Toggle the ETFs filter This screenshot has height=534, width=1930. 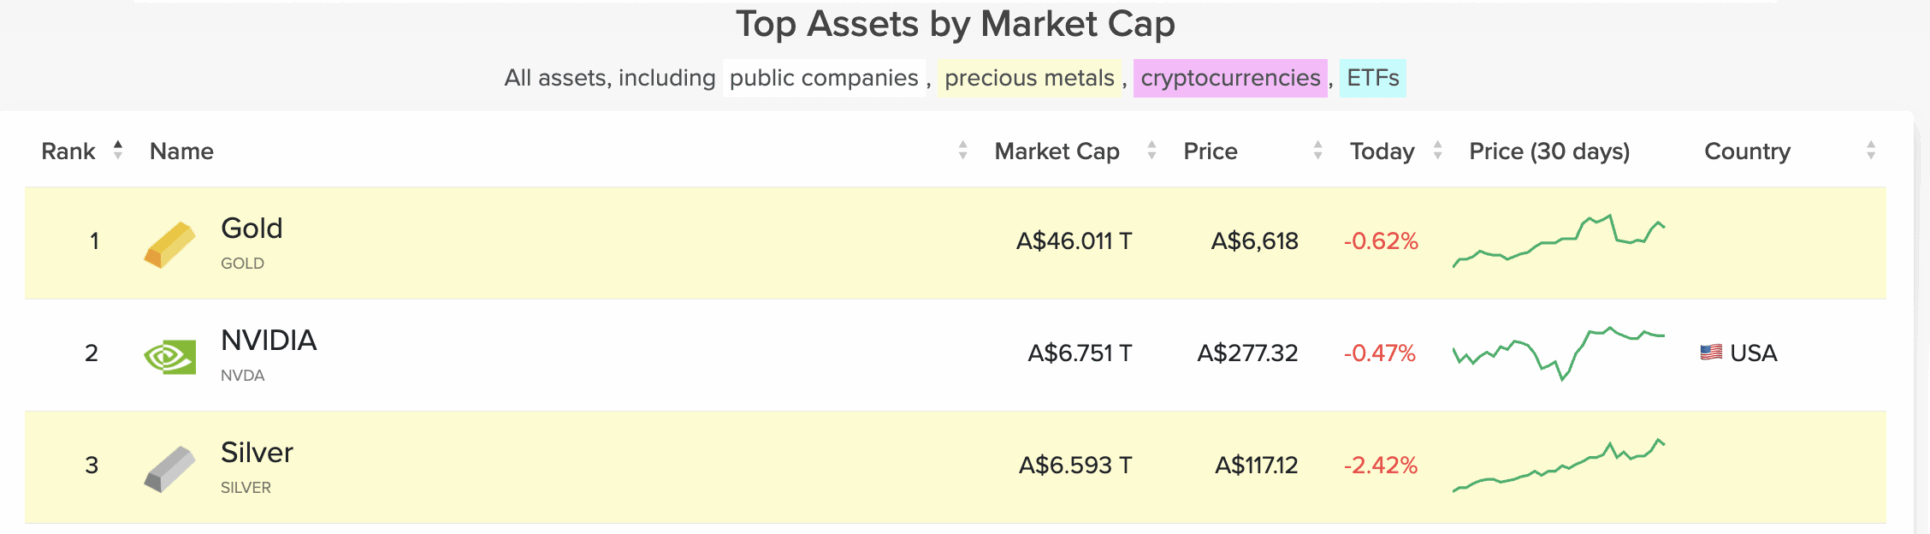click(1372, 78)
